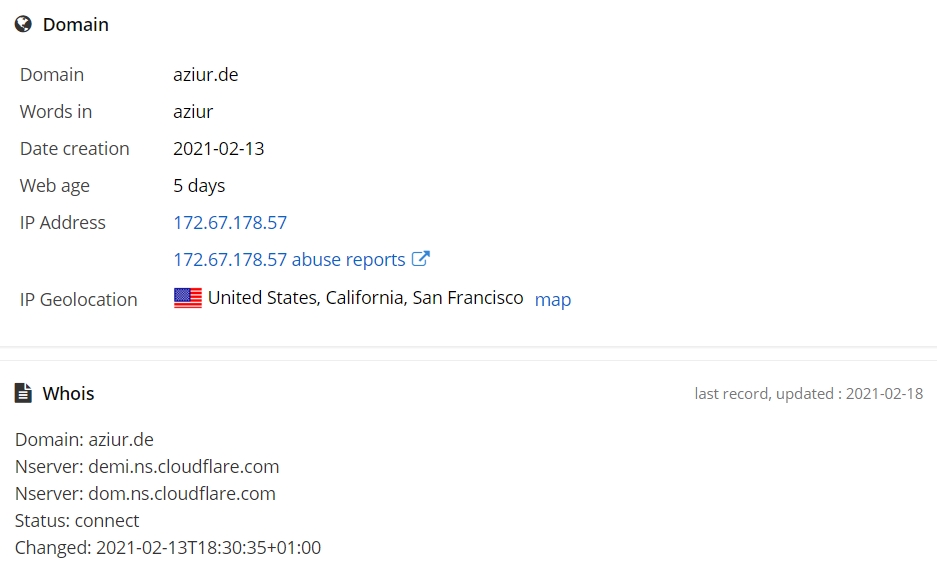Click the 'Nserver: demi.ns.cloudflare.com' line
937x566 pixels.
pos(147,466)
